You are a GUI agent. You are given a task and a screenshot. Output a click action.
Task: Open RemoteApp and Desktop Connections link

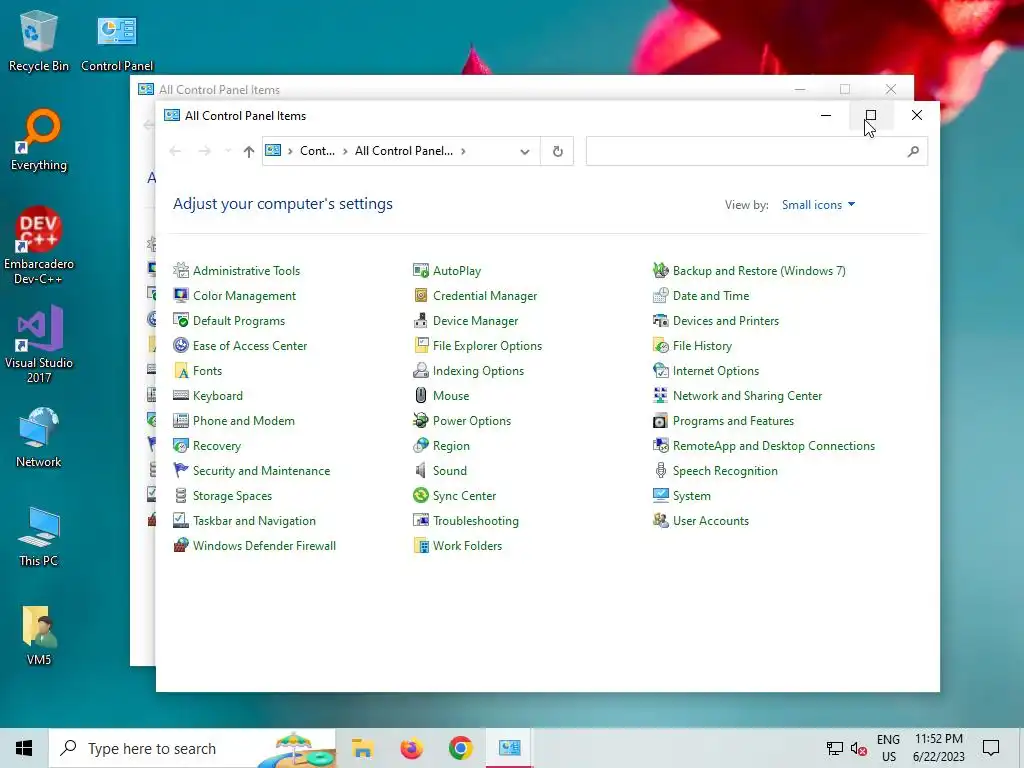773,445
